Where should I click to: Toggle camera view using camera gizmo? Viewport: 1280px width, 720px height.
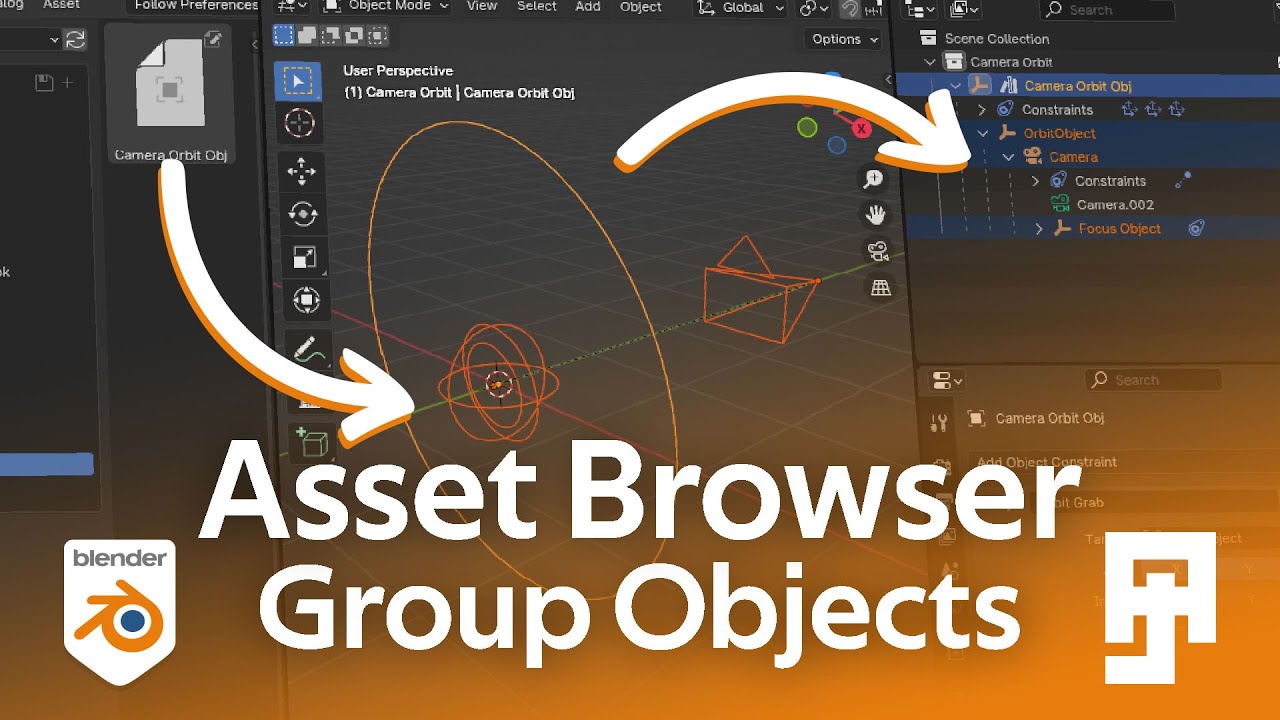[x=879, y=251]
